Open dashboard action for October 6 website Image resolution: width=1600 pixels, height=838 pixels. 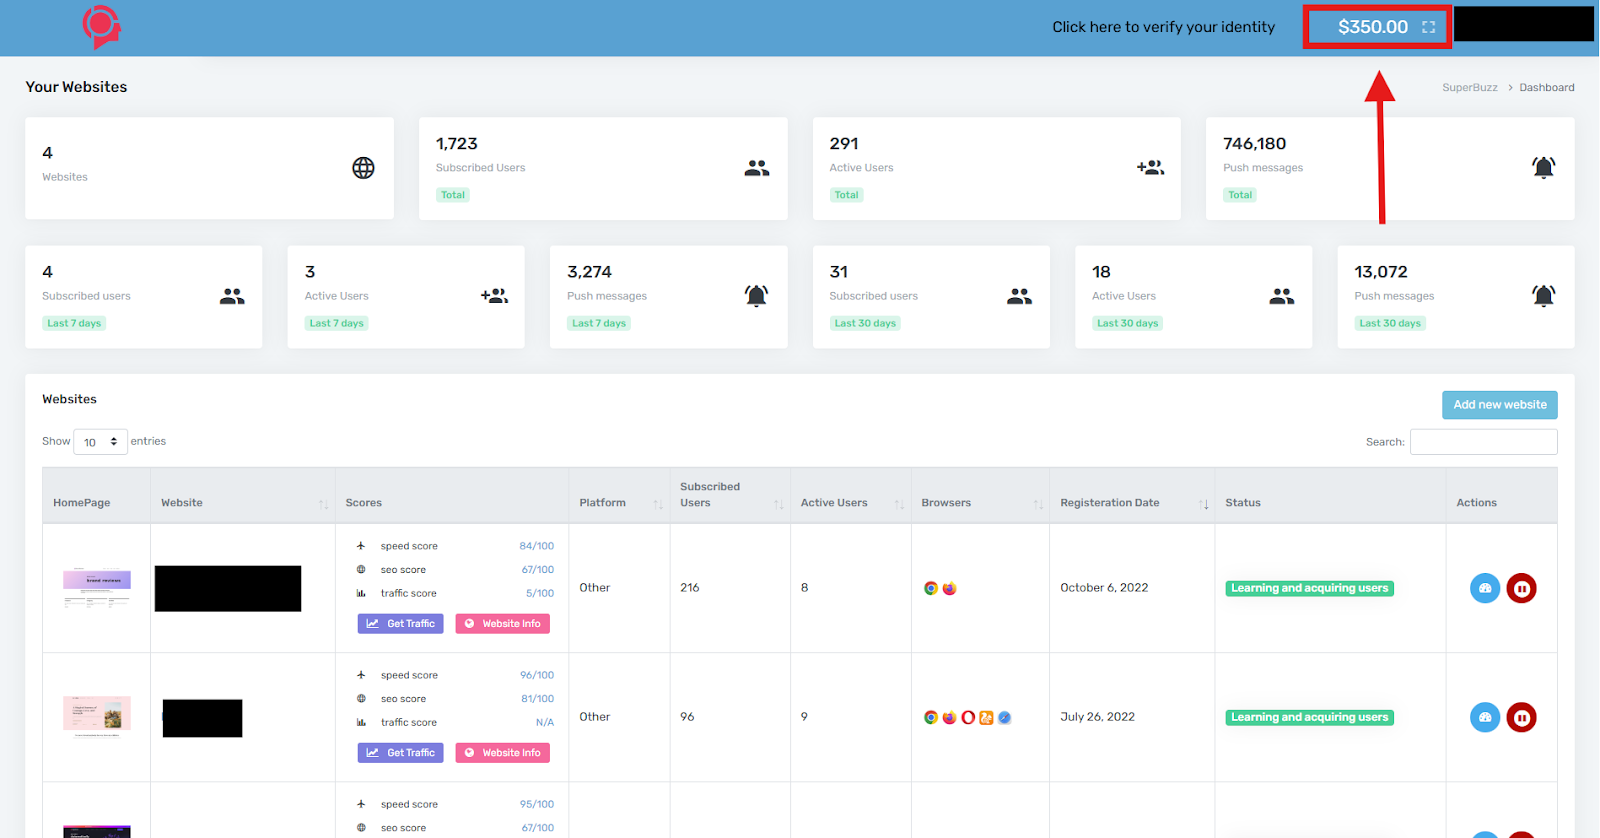(1485, 588)
